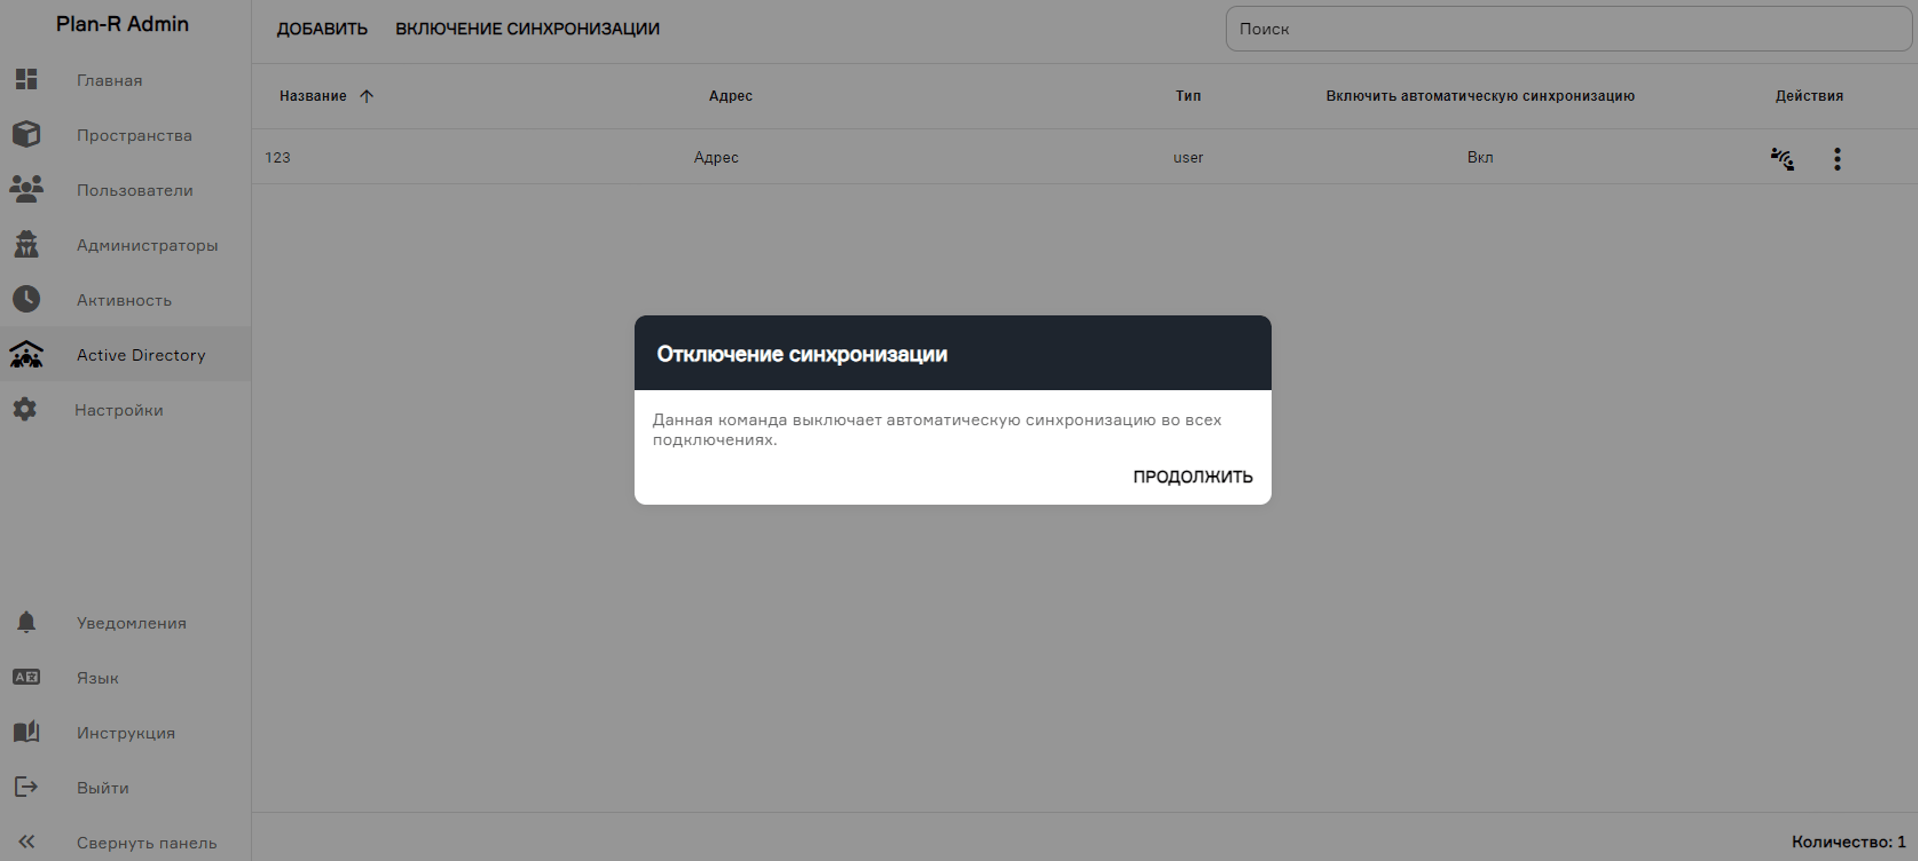Click the Пользователи people icon

pyautogui.click(x=26, y=190)
